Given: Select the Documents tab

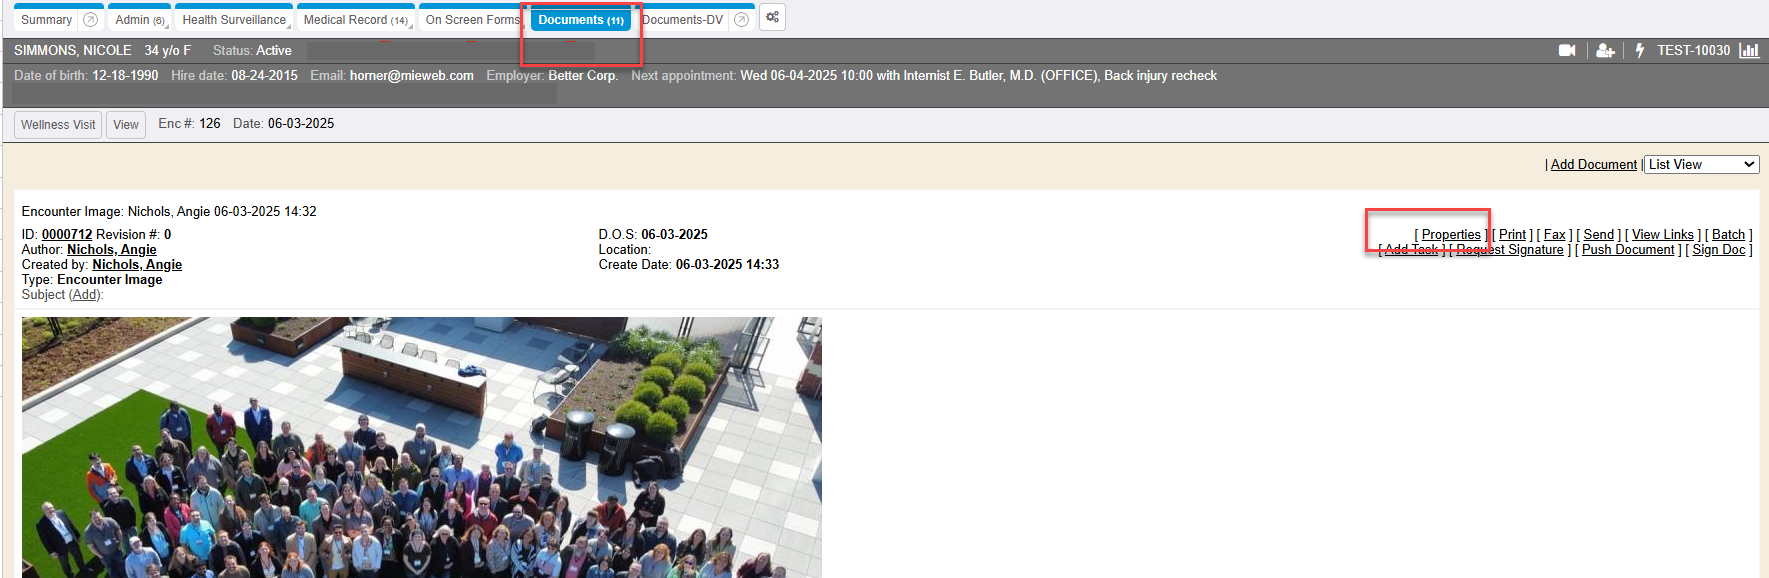Looking at the screenshot, I should point(580,20).
